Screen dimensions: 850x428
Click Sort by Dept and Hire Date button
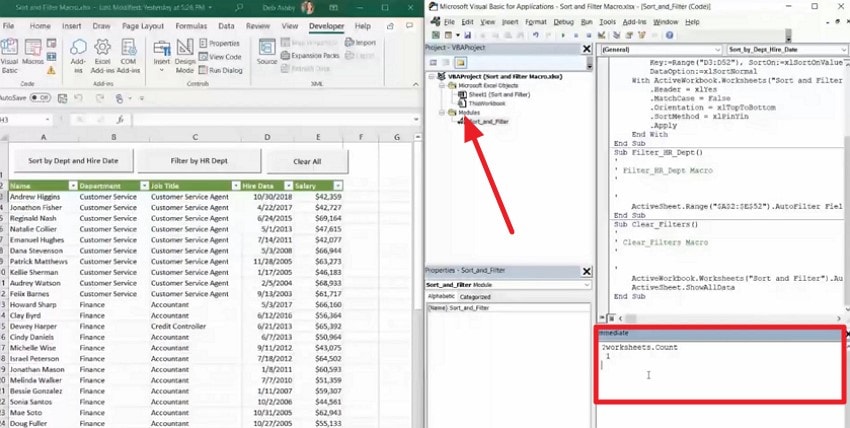tap(73, 161)
